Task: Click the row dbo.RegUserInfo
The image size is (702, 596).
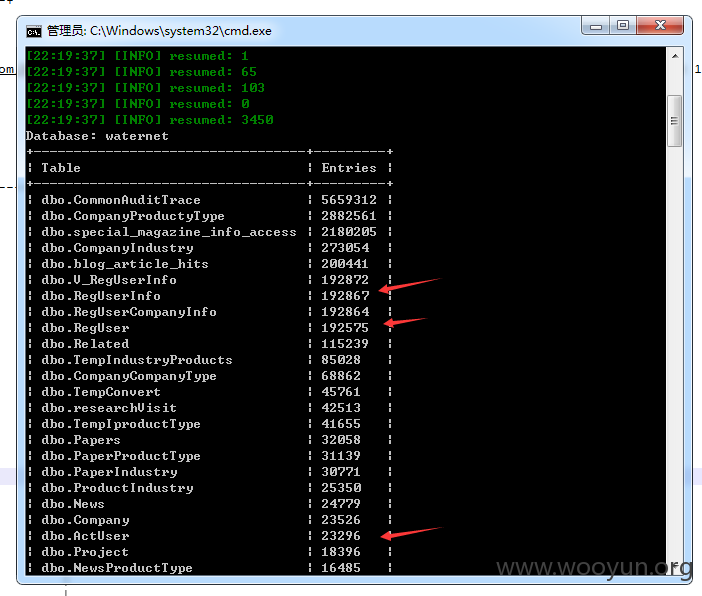Action: pyautogui.click(x=210, y=296)
